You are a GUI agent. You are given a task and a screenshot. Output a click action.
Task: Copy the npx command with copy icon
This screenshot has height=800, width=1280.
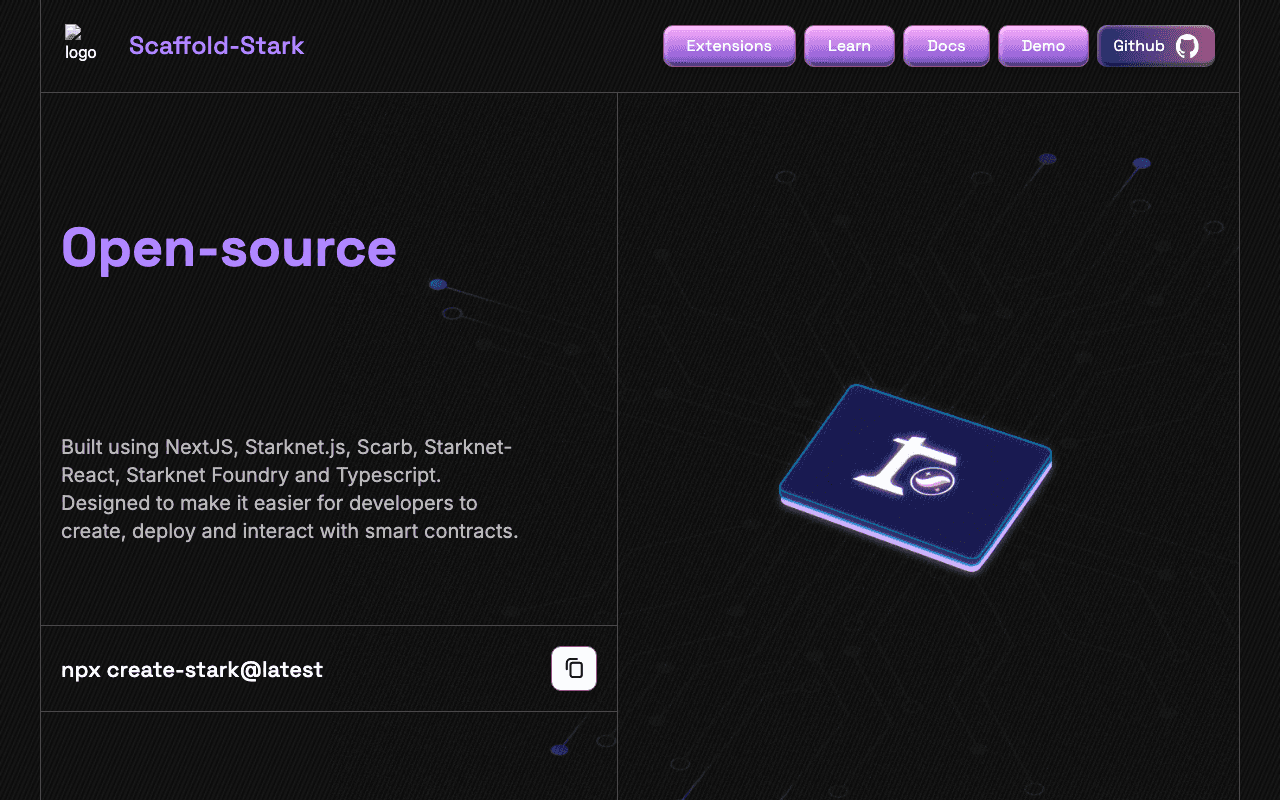point(574,668)
